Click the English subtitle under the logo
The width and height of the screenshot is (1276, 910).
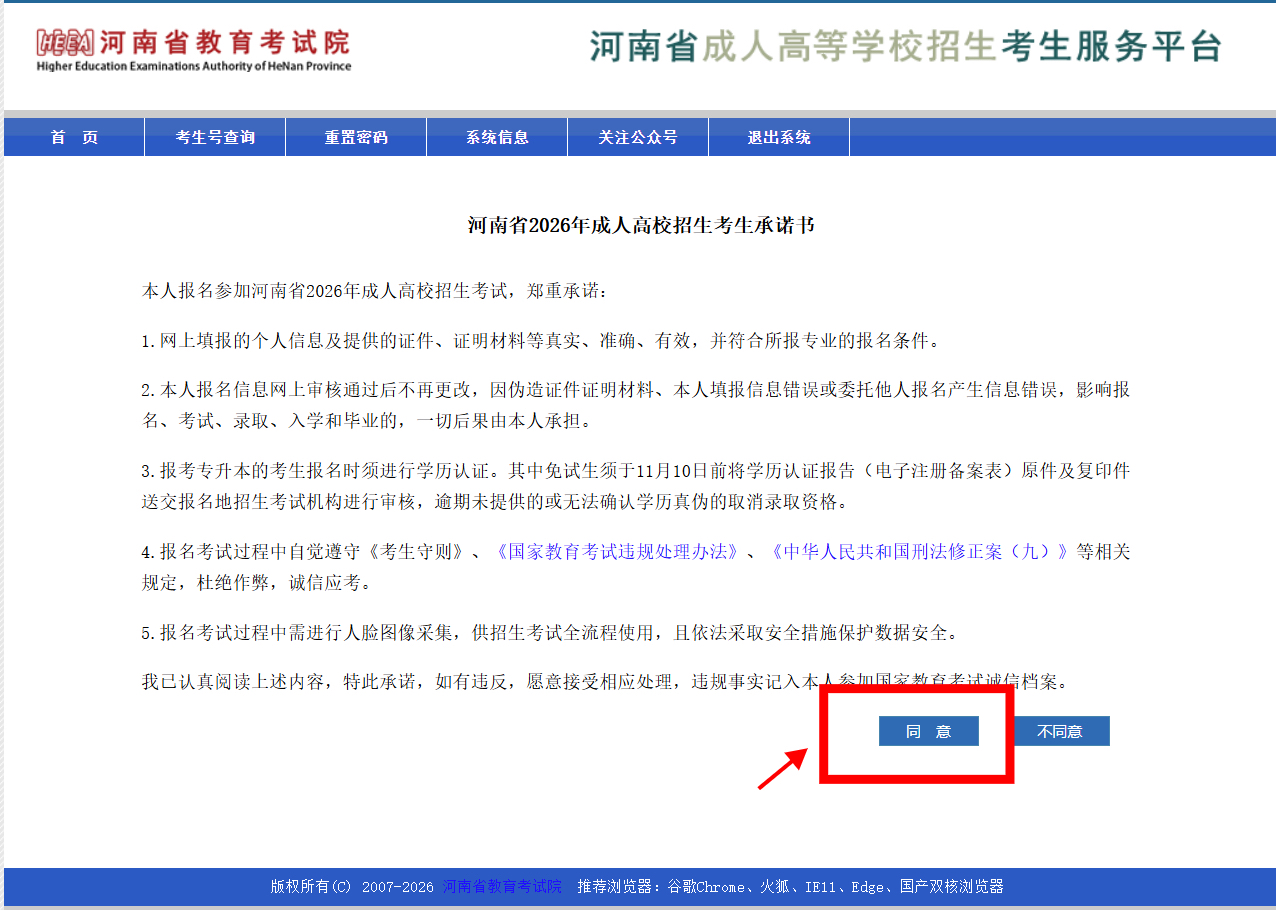point(194,67)
